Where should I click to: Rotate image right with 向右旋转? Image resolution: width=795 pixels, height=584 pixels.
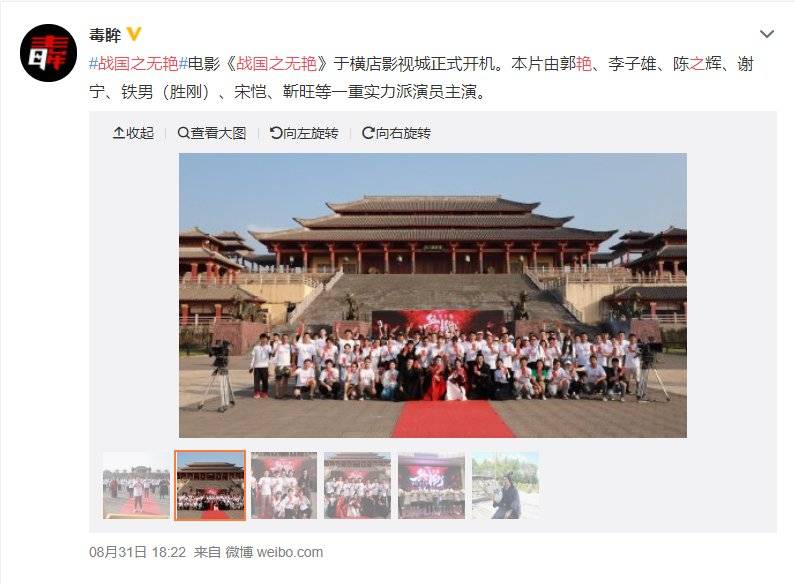pos(396,133)
